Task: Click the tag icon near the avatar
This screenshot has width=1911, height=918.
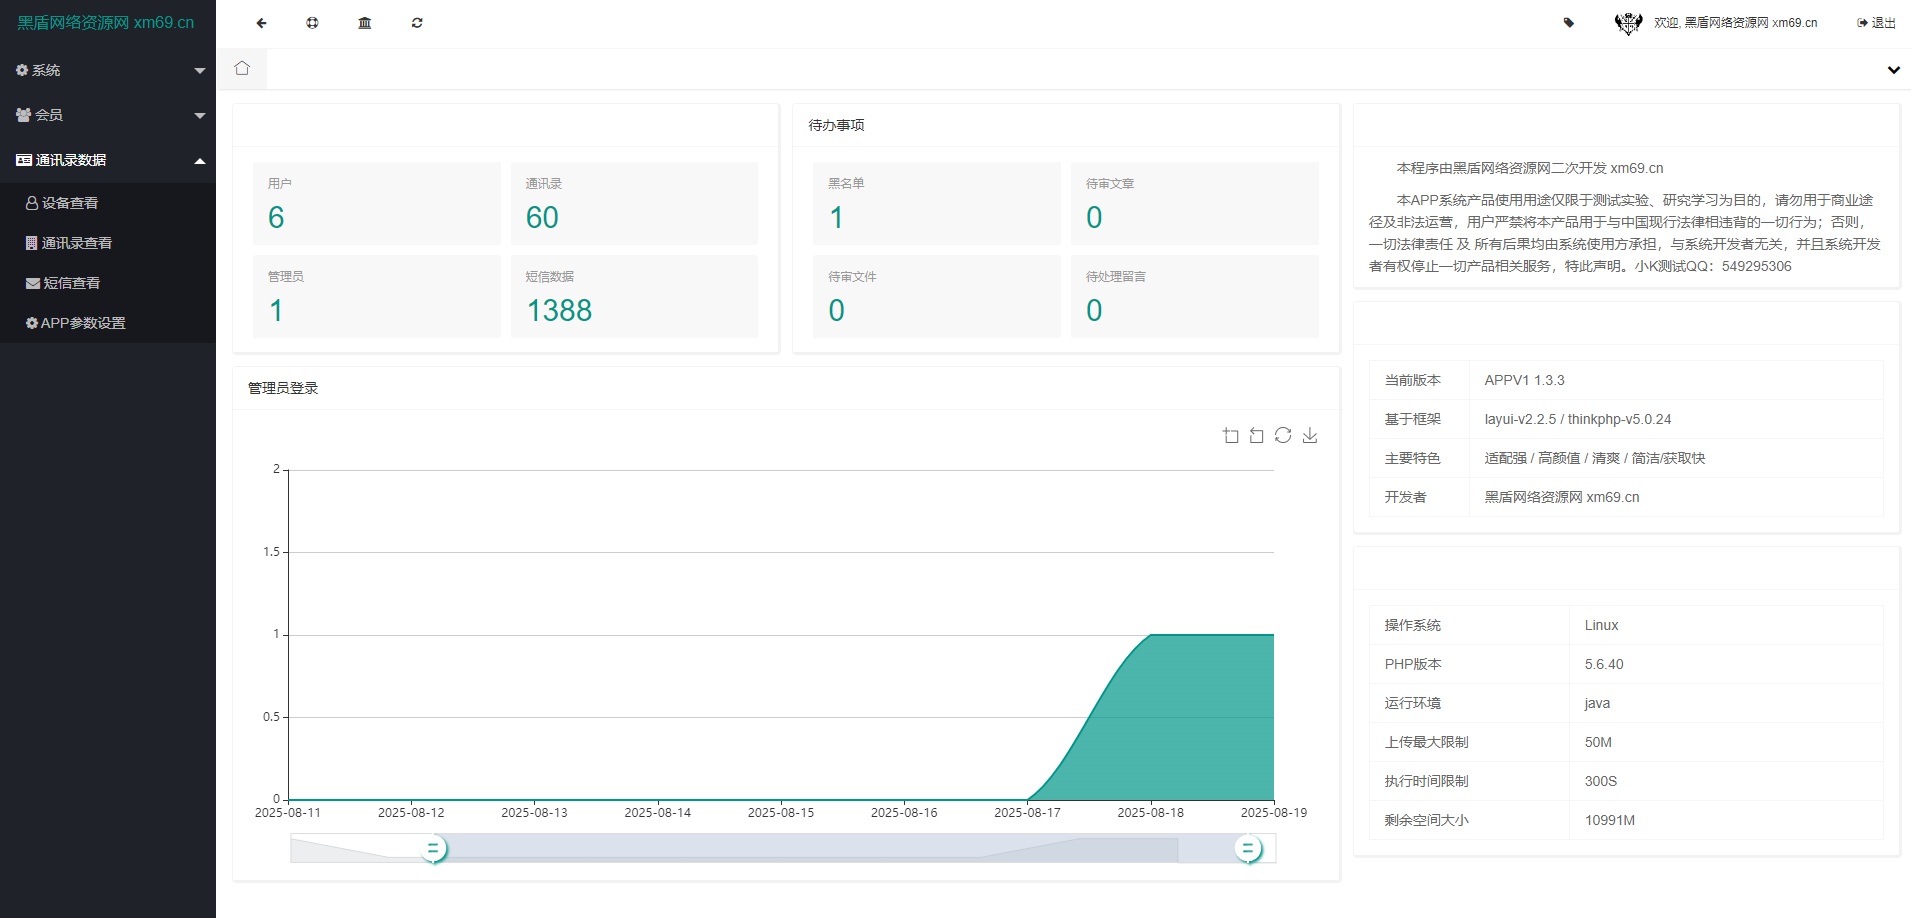Action: (x=1568, y=23)
